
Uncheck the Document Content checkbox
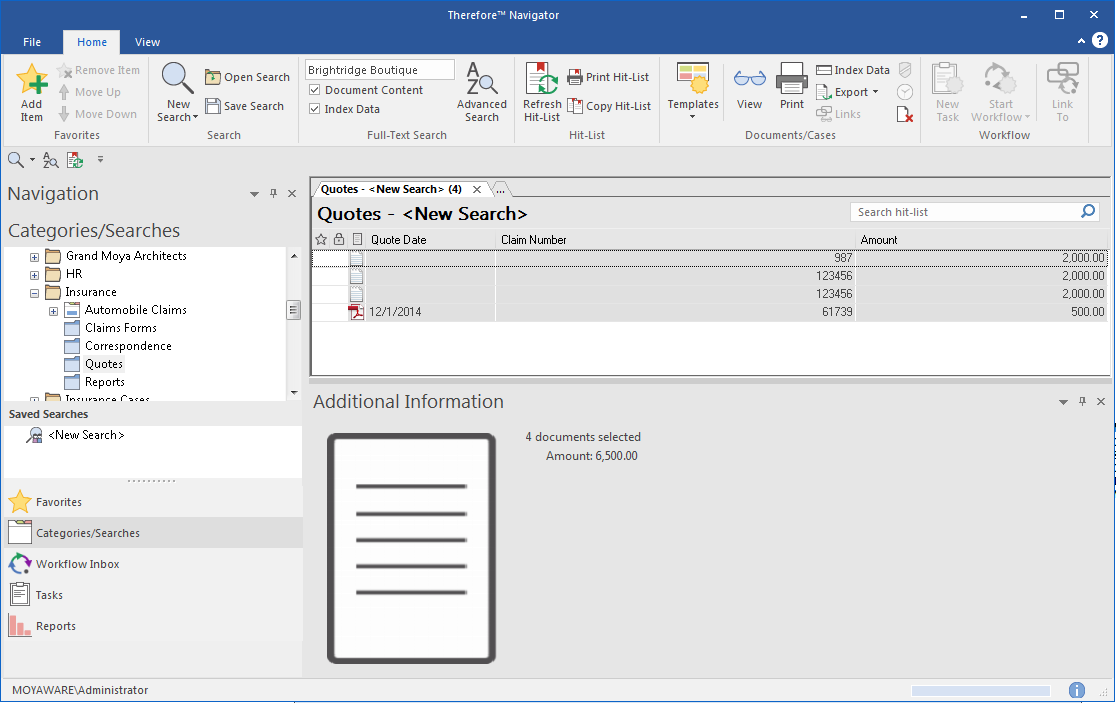pos(315,90)
